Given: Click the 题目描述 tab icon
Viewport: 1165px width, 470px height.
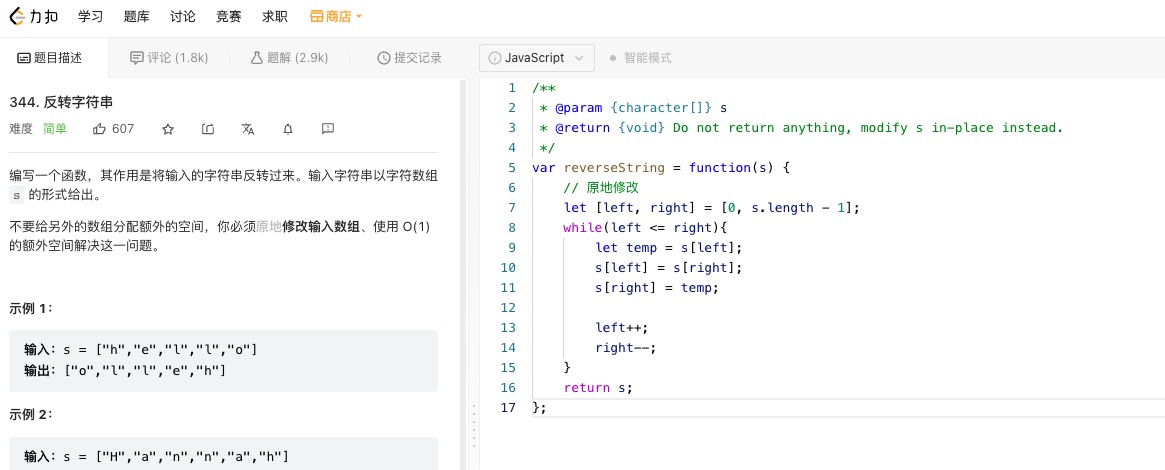Looking at the screenshot, I should tap(24, 58).
